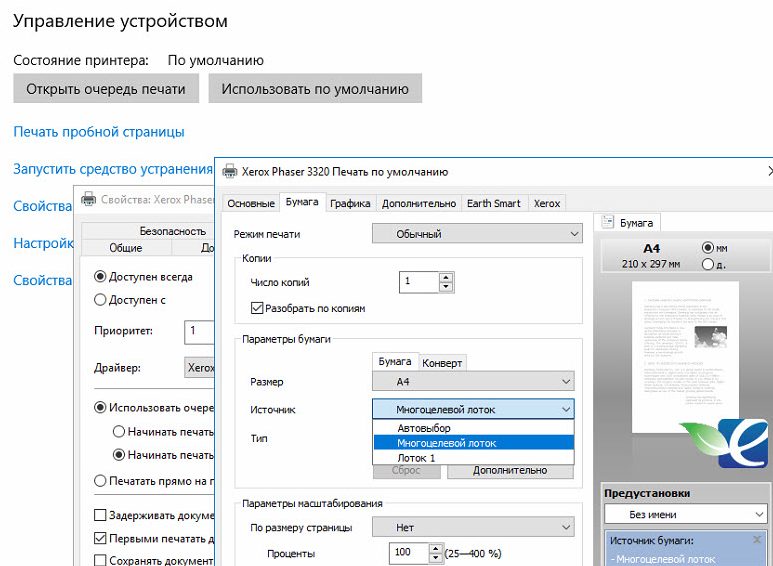Choose Многоцелевой лоток in dropdown list

click(x=473, y=443)
